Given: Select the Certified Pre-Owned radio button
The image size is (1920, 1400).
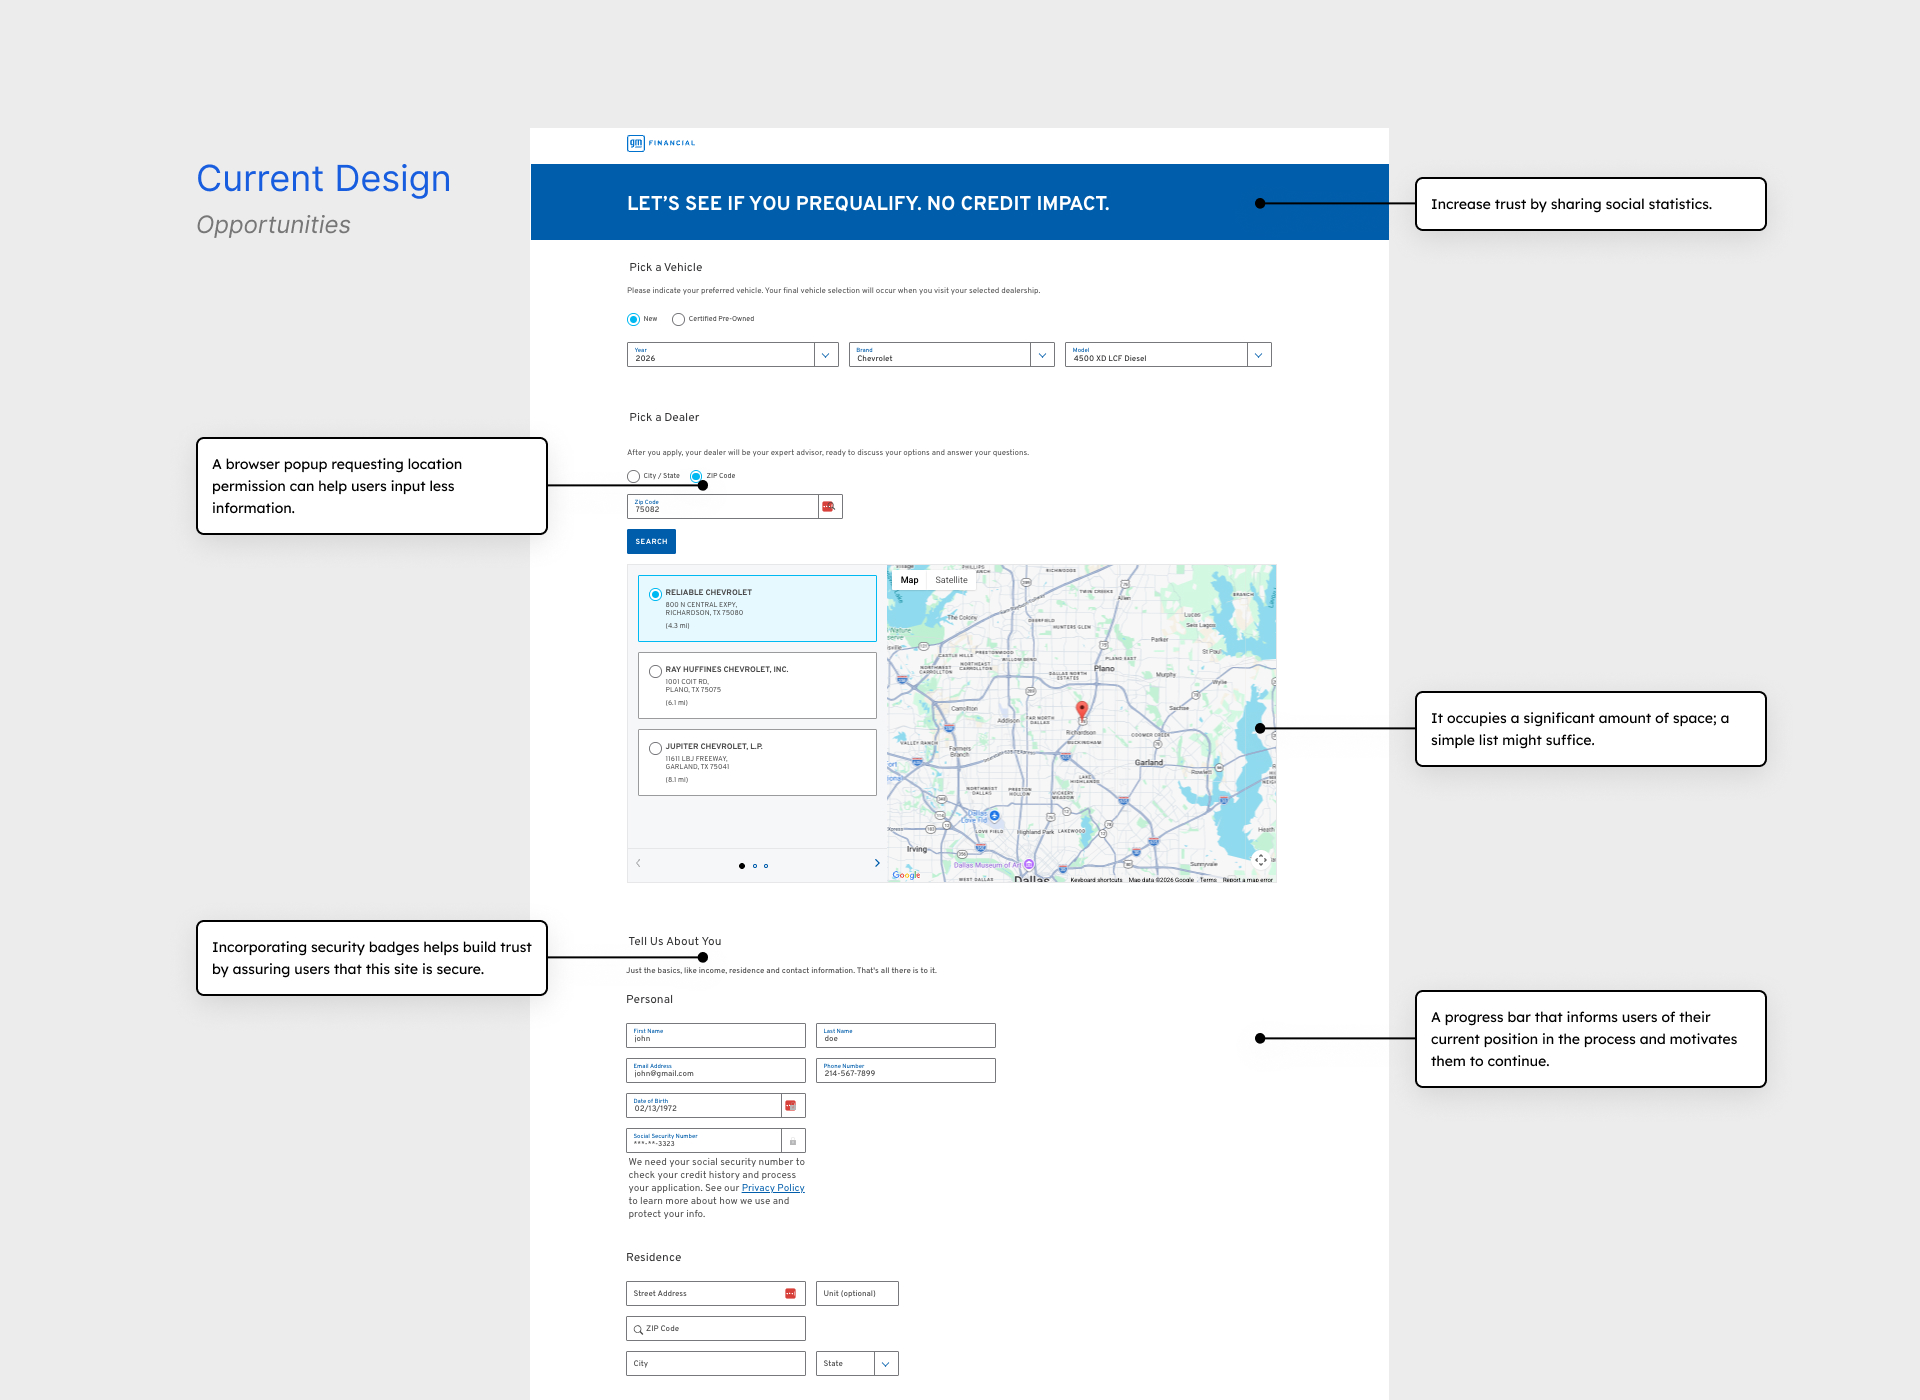Looking at the screenshot, I should pyautogui.click(x=678, y=320).
